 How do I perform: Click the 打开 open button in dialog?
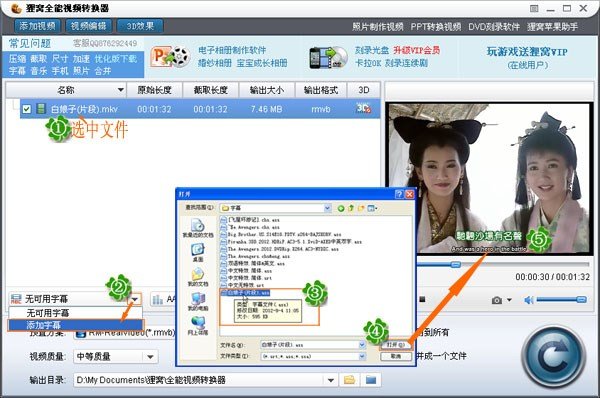pos(396,345)
